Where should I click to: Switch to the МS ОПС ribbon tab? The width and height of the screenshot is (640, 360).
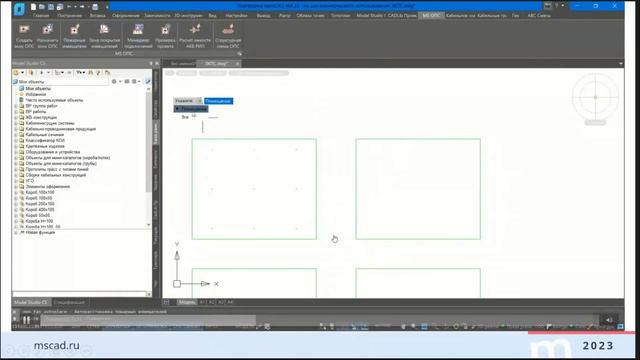431,16
